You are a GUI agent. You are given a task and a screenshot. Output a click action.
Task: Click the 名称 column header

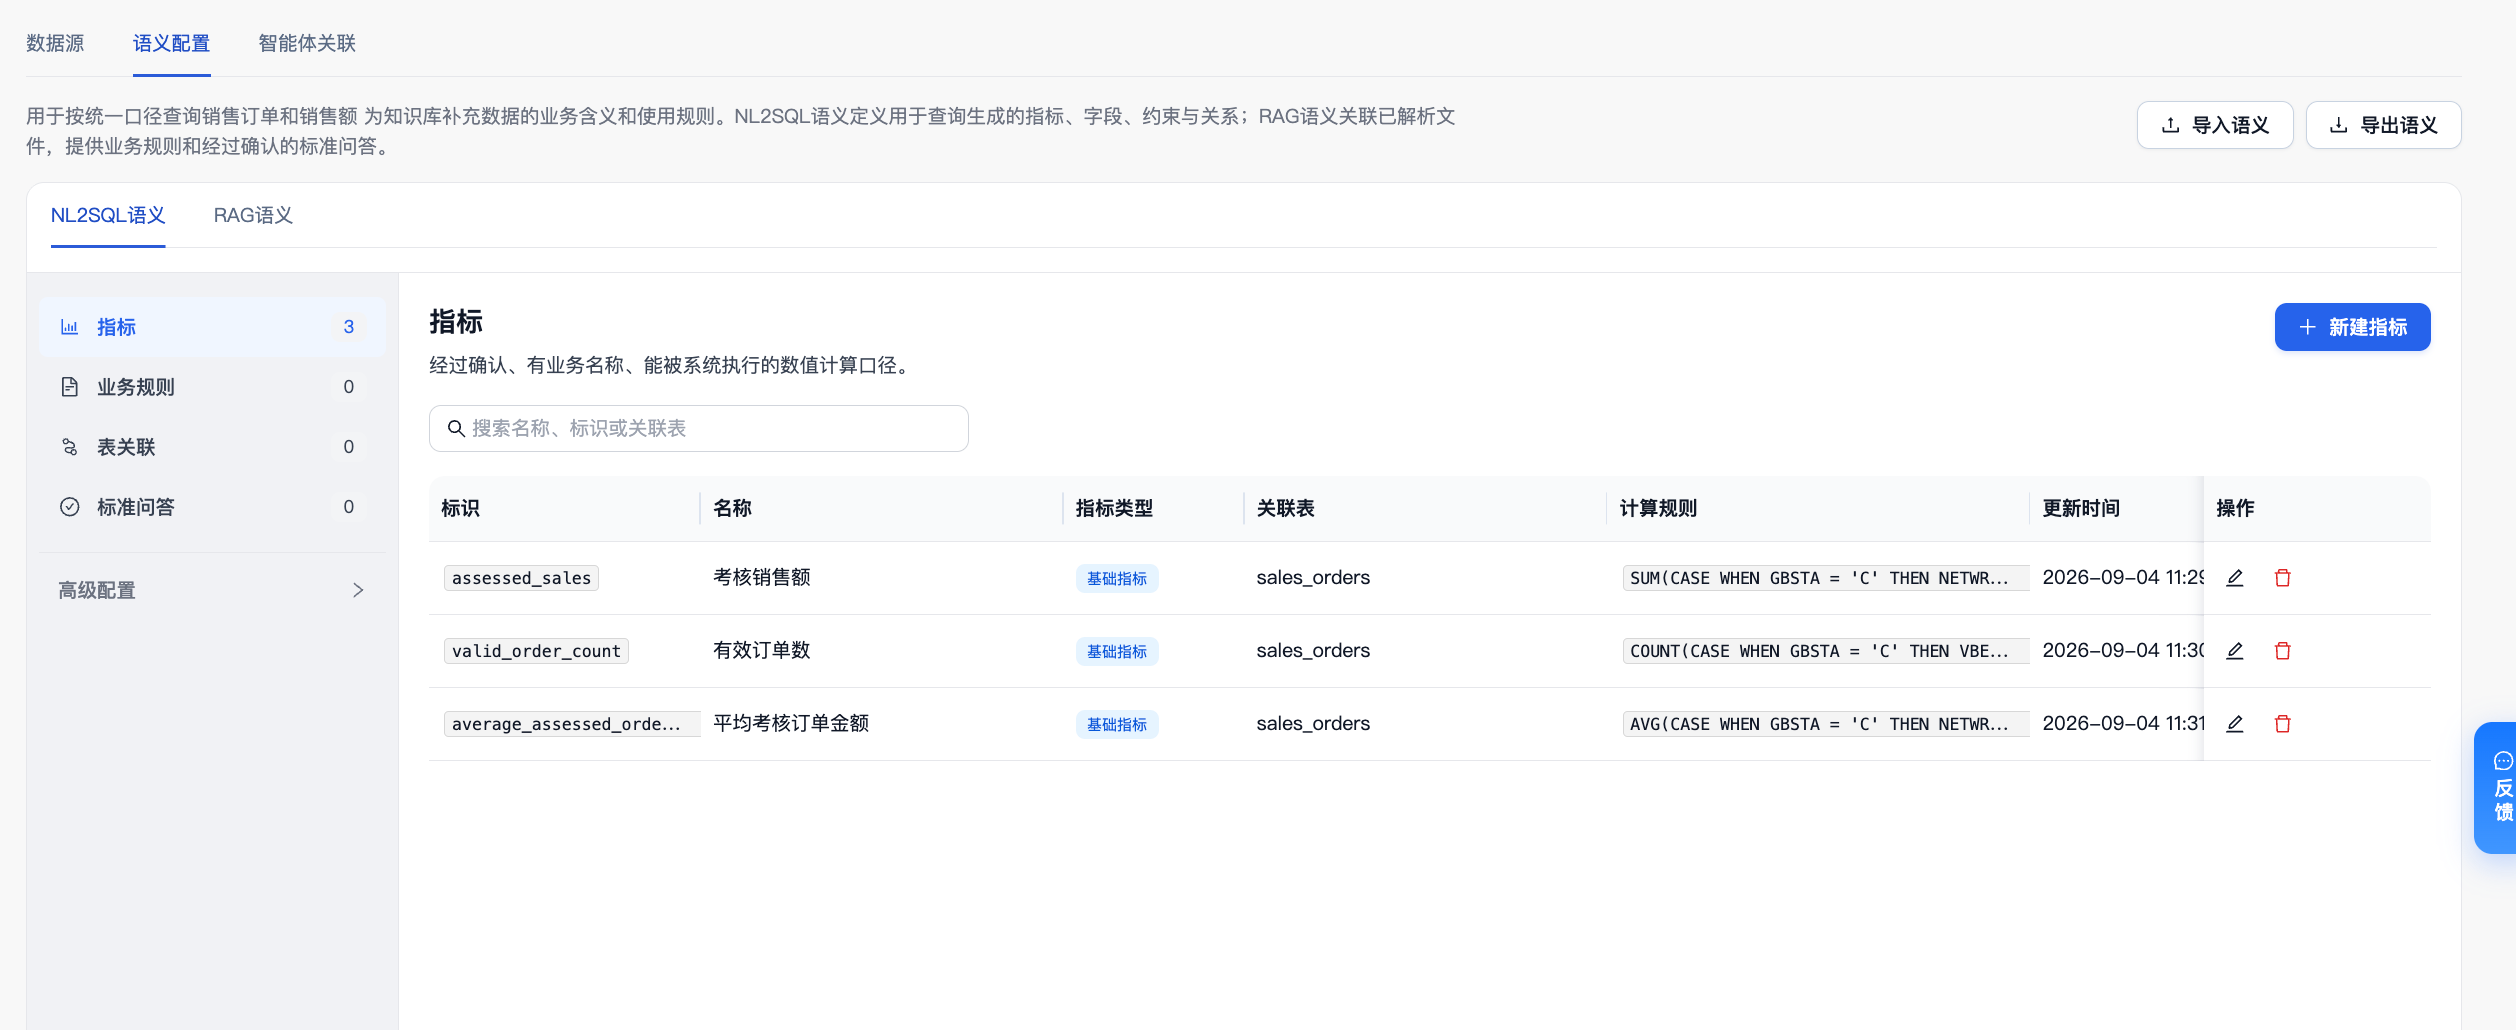coord(732,508)
